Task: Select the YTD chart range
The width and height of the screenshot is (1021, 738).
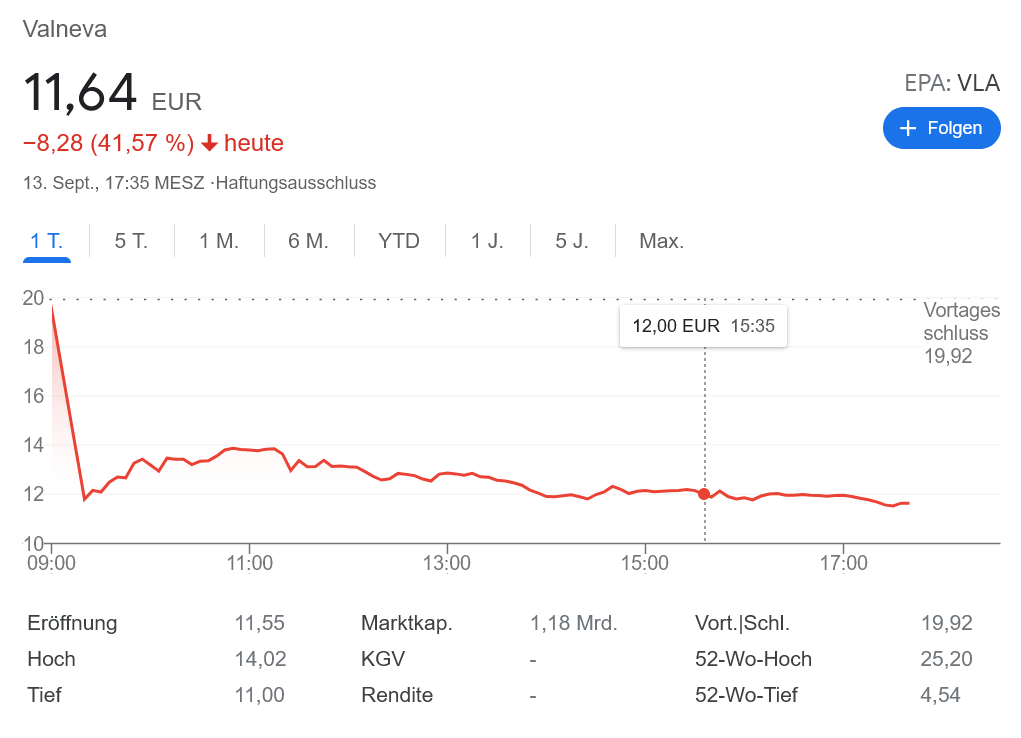Action: point(399,241)
